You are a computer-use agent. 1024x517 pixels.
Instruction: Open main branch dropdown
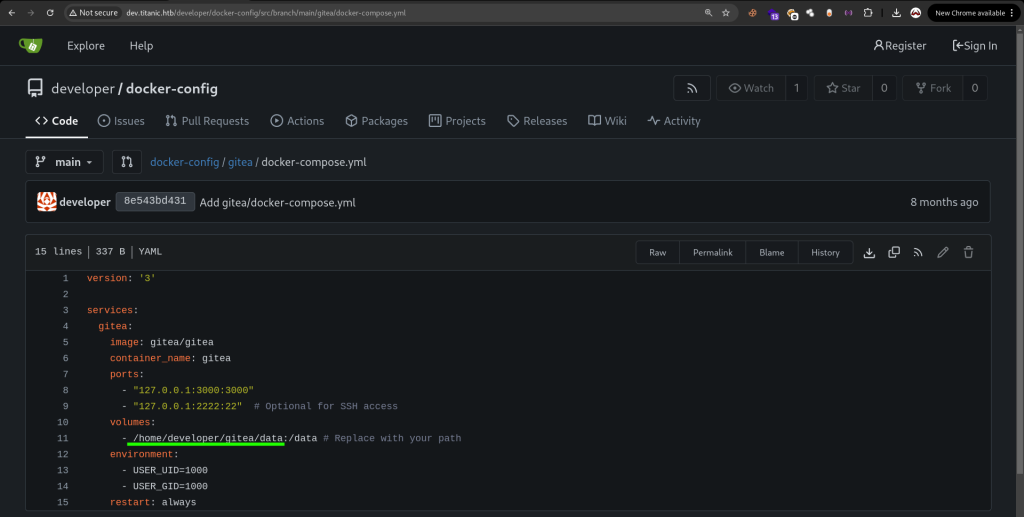64,162
